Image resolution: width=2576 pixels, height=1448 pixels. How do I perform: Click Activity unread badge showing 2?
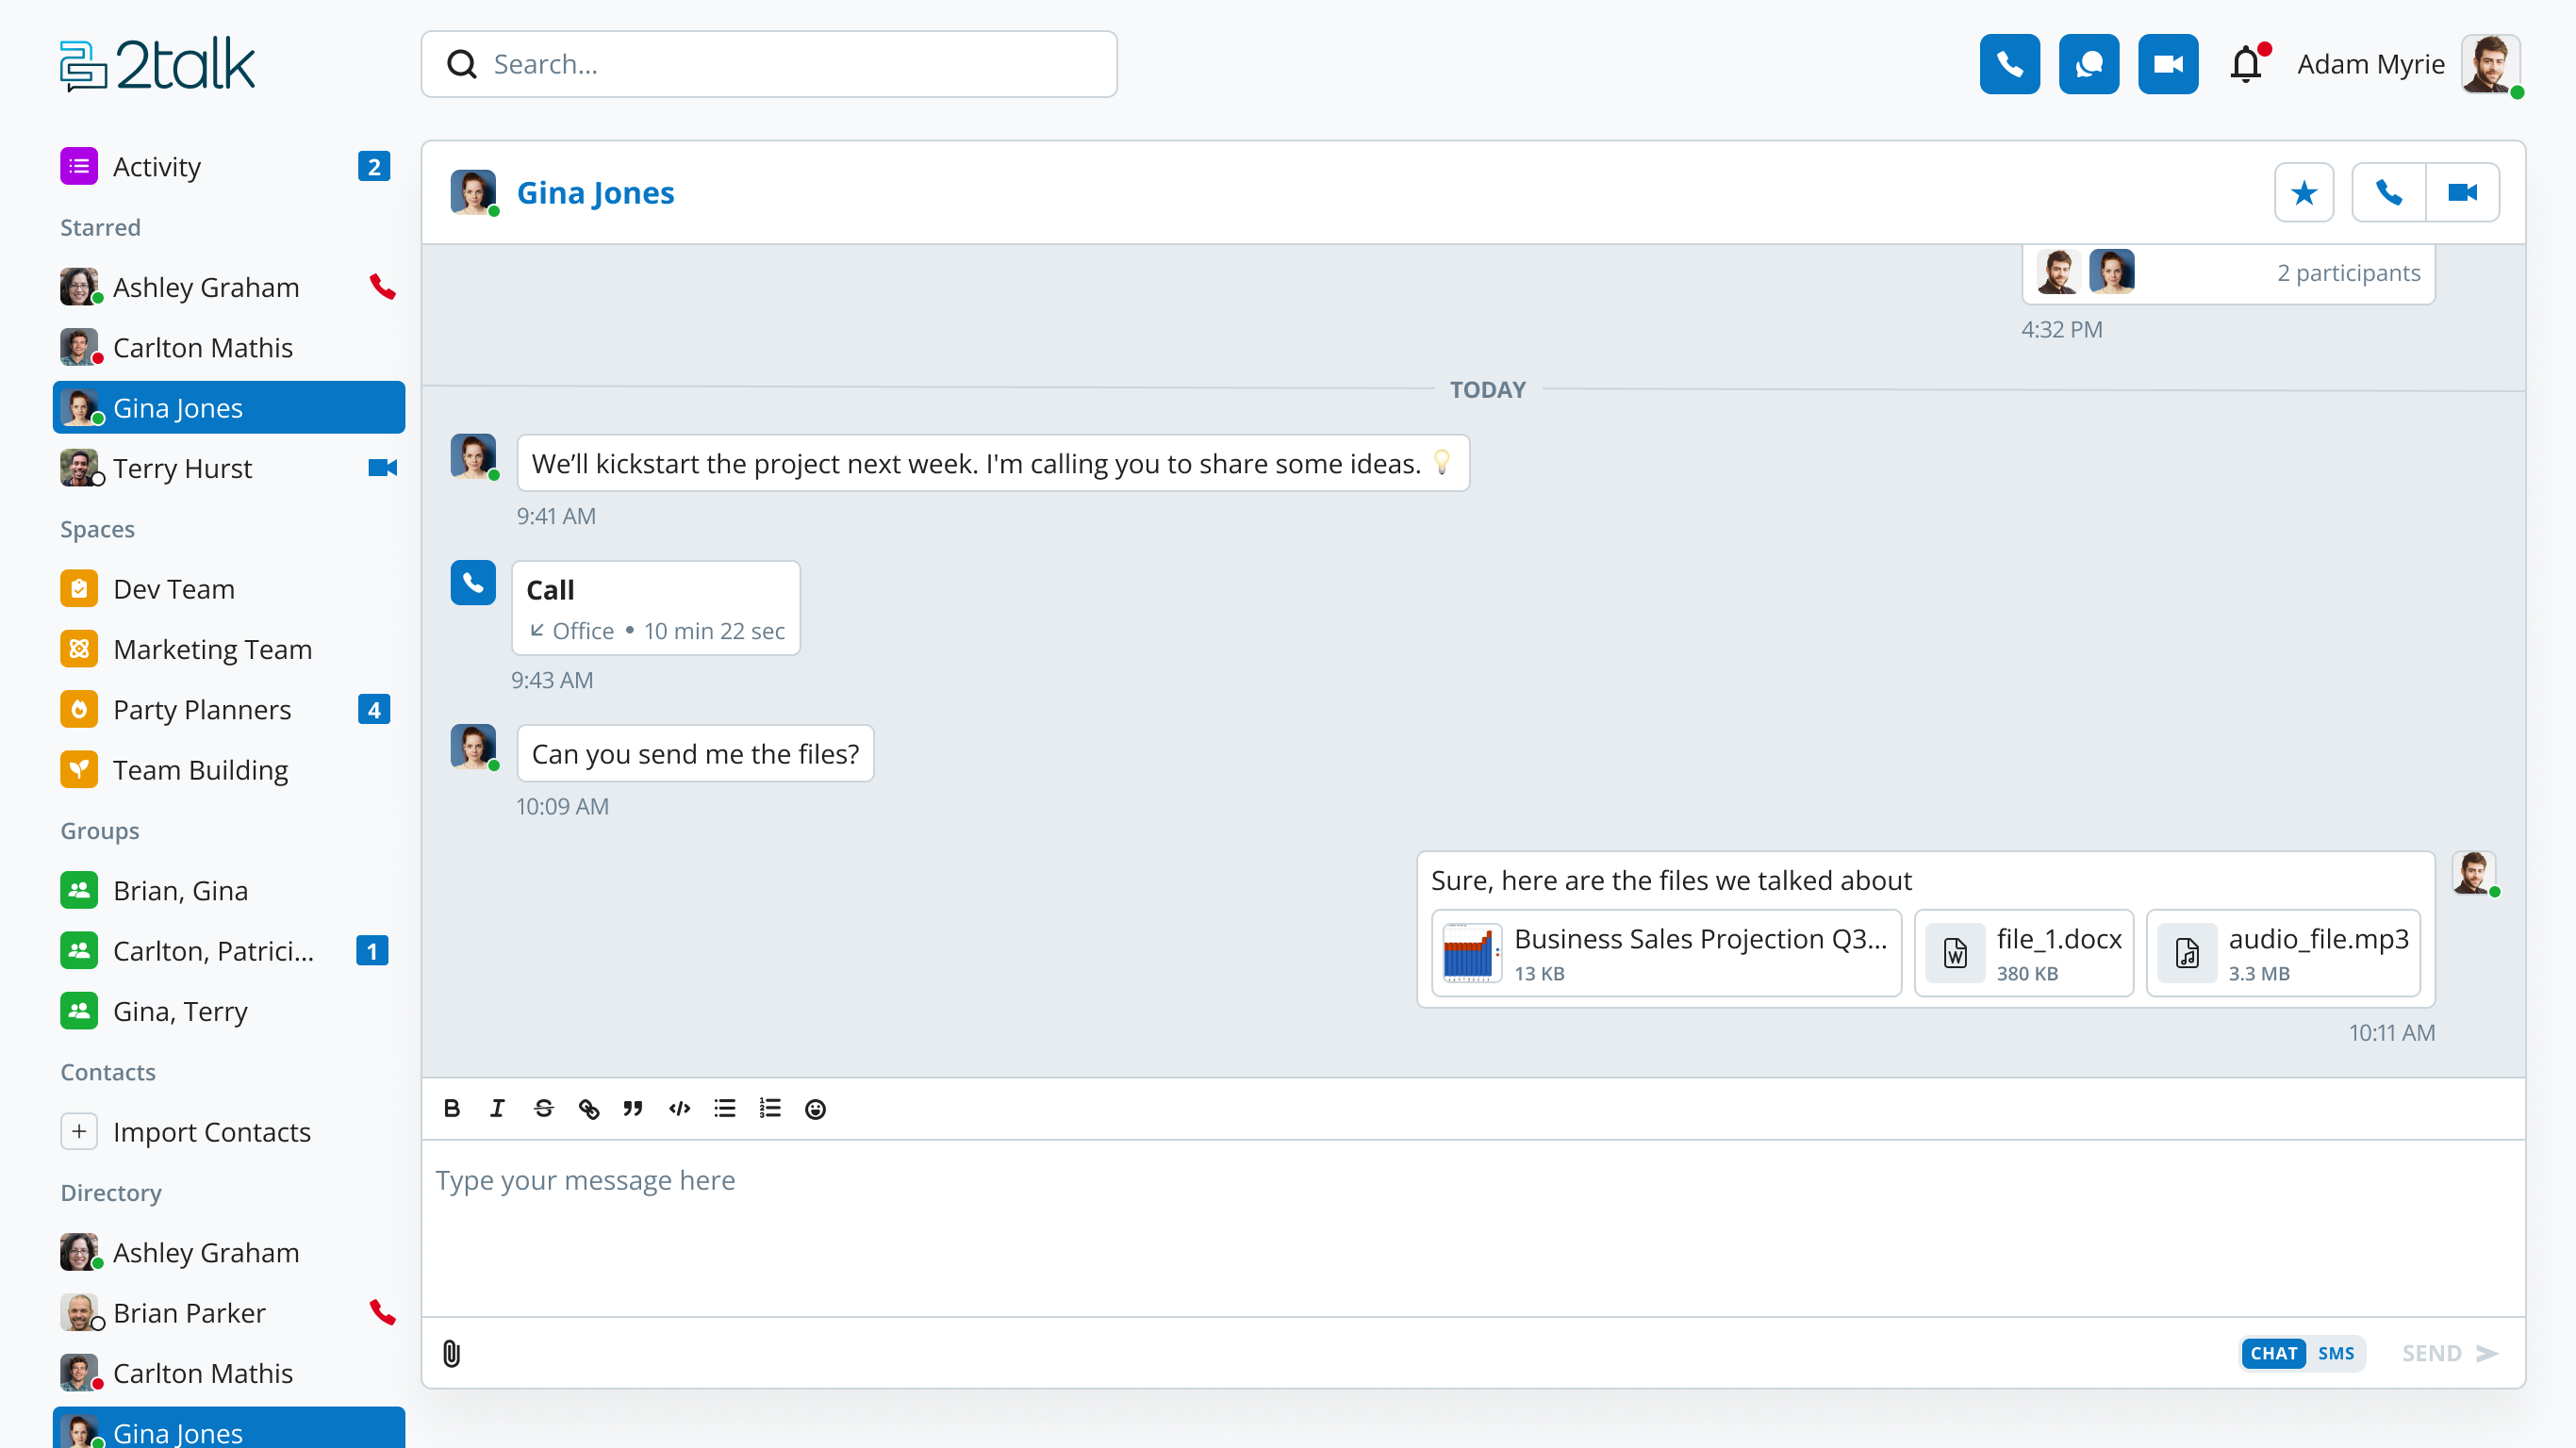click(373, 166)
